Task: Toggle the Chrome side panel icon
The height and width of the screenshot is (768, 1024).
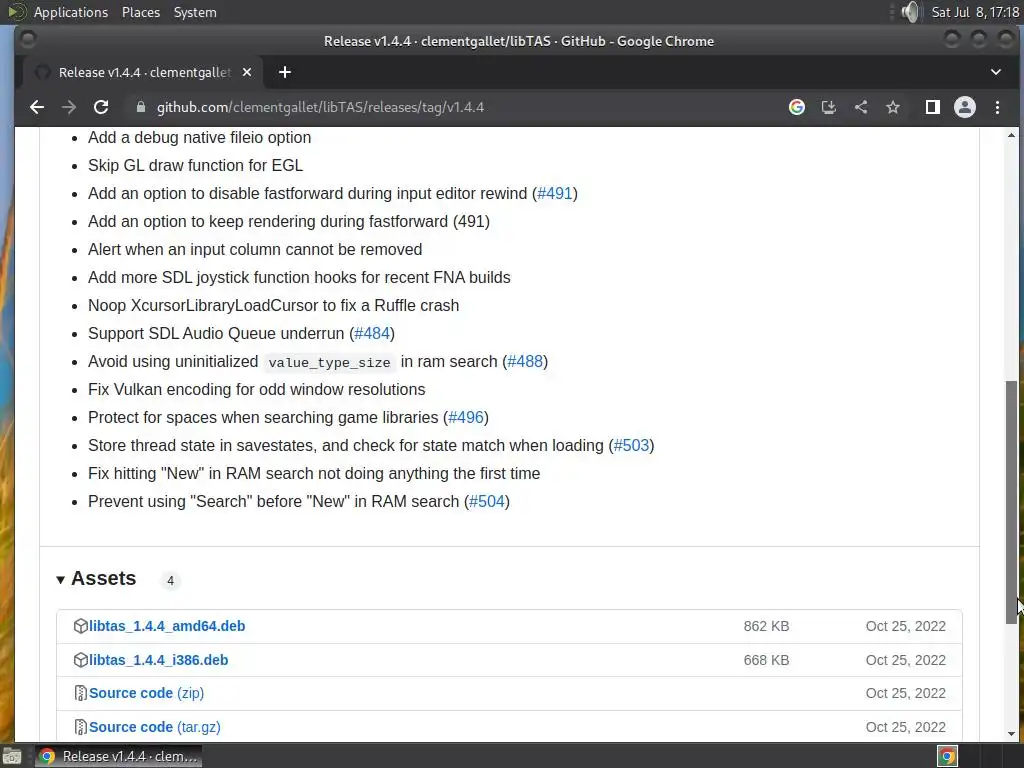Action: [x=933, y=107]
